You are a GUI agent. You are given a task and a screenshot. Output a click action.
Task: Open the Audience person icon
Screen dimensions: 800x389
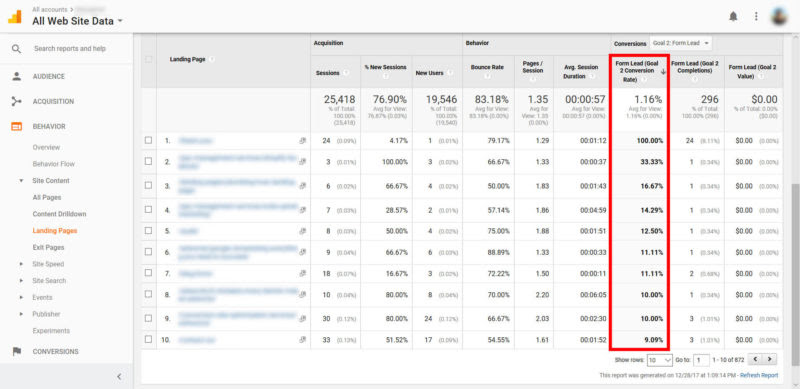point(17,77)
